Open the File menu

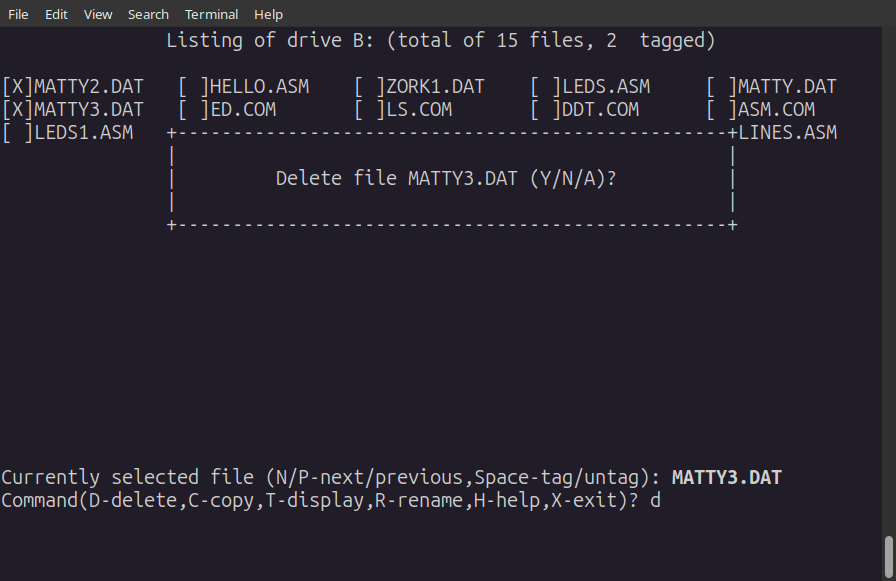(18, 14)
